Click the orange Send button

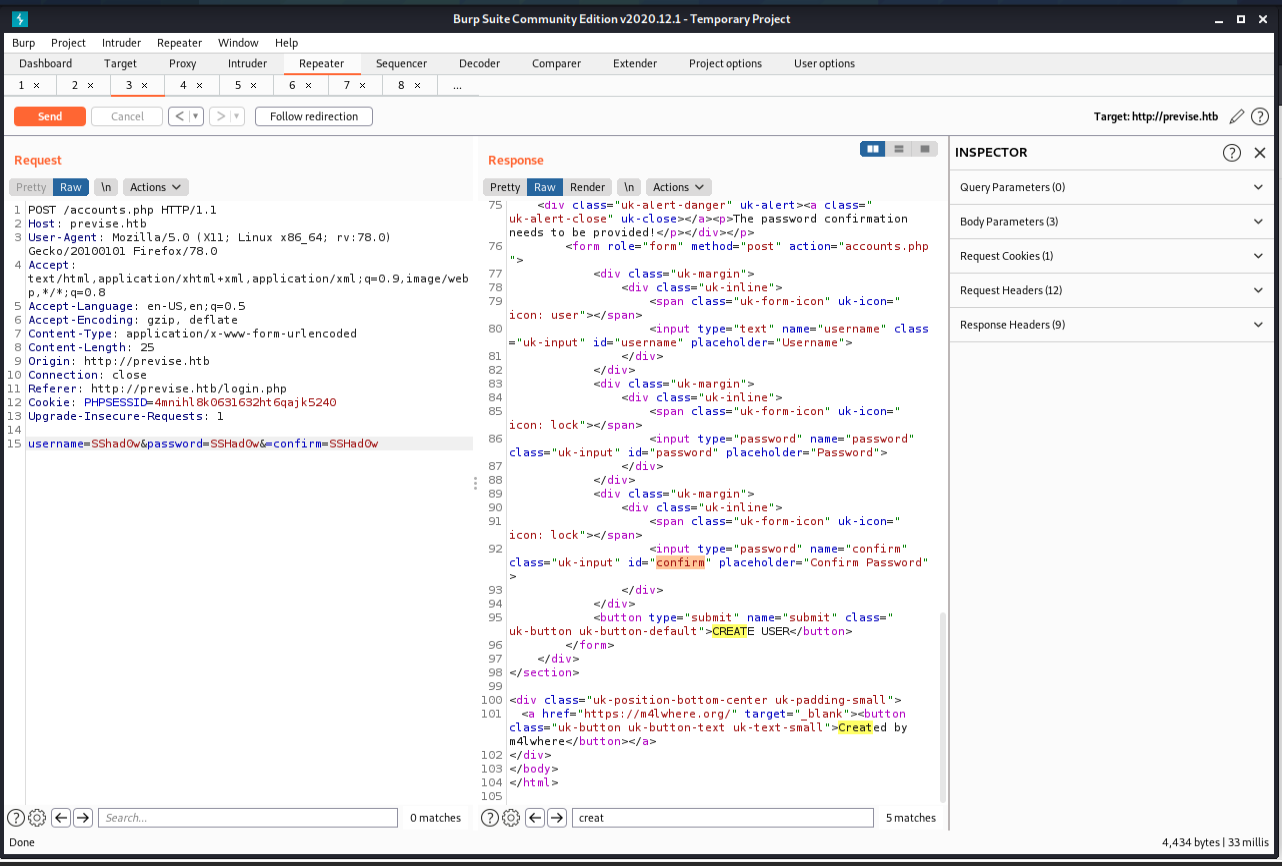tap(50, 117)
